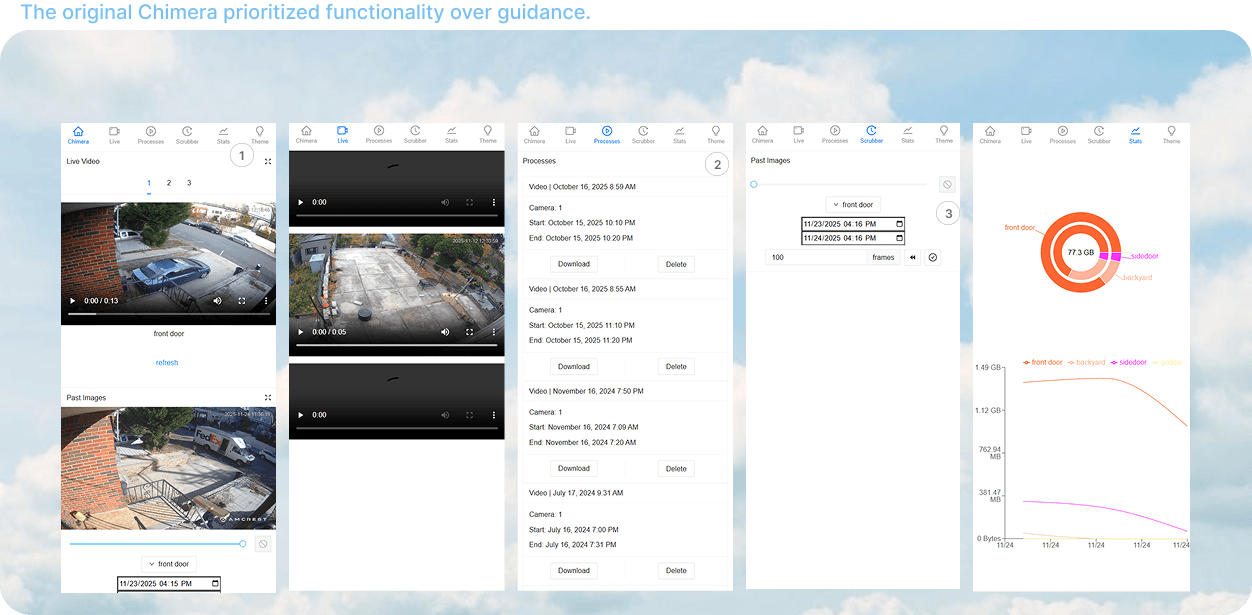The width and height of the screenshot is (1252, 615).
Task: Delete the July 17, 2024 9:31 AM video
Action: pos(676,570)
